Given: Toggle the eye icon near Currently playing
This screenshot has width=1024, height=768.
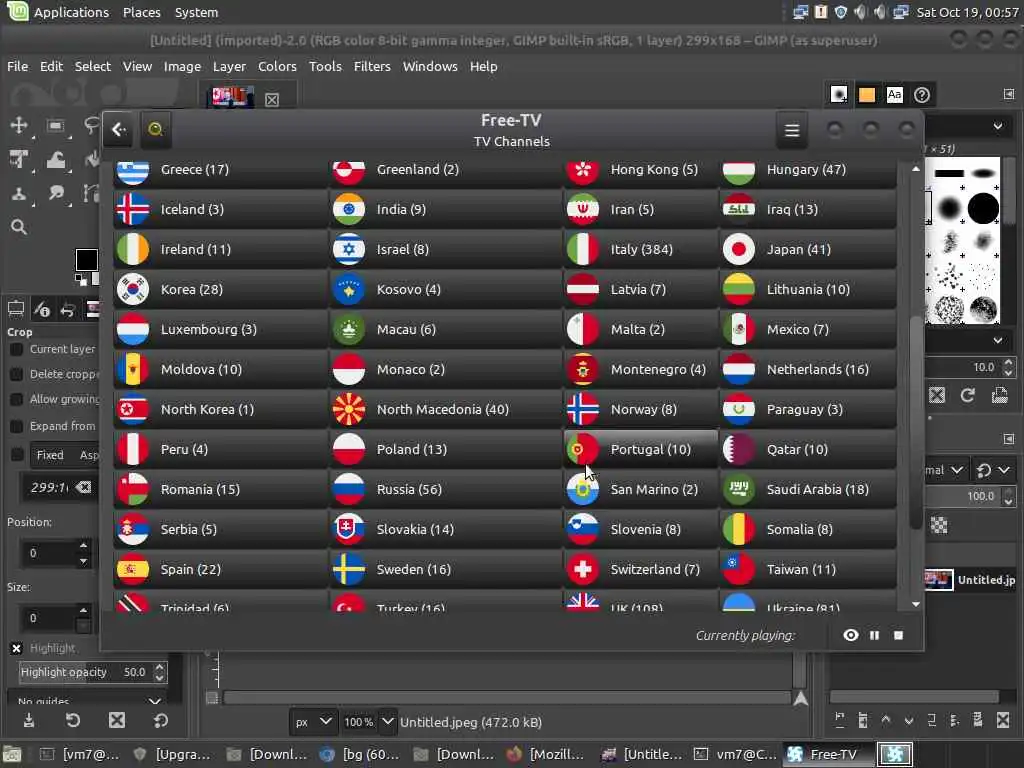Looking at the screenshot, I should click(850, 635).
